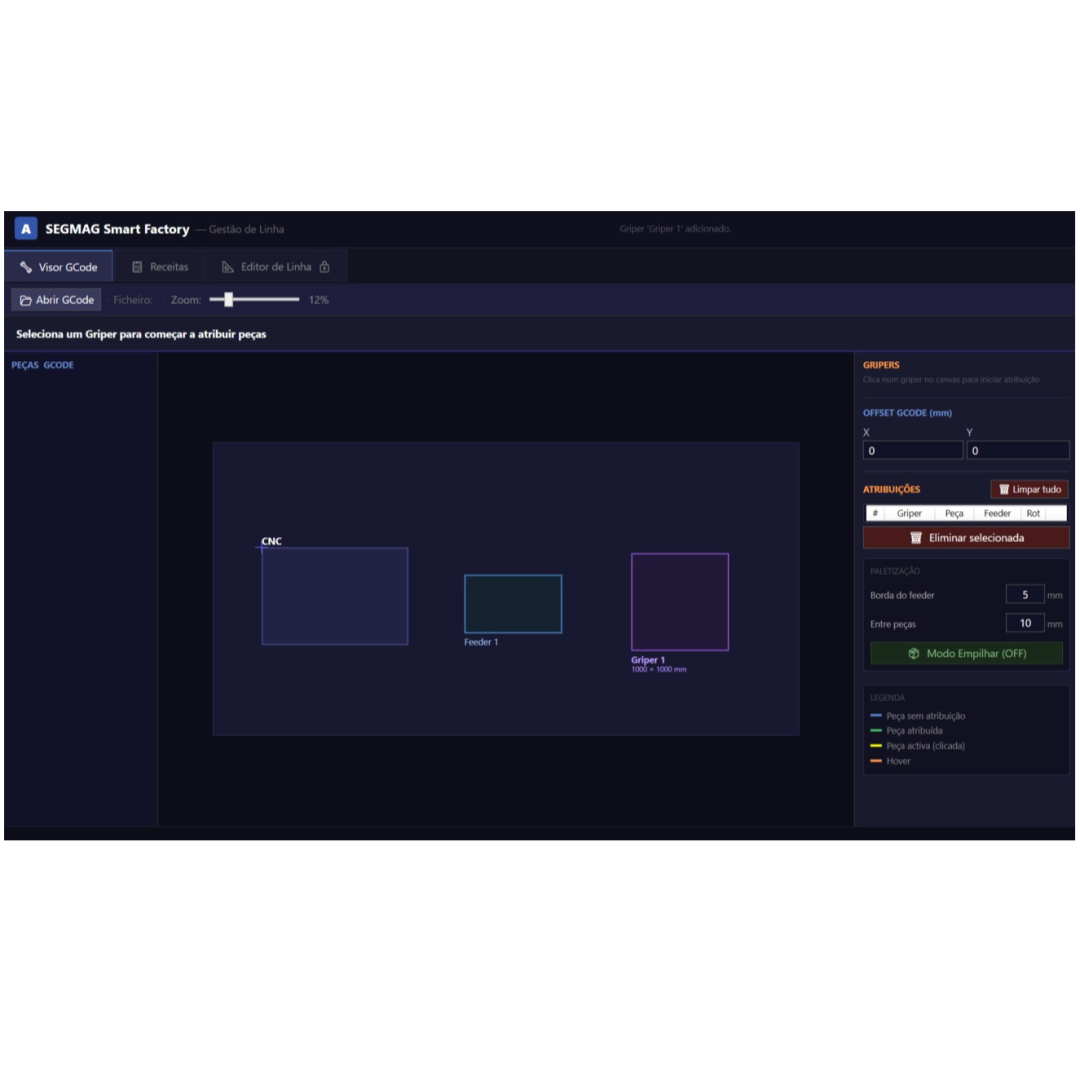The width and height of the screenshot is (1080, 1080).
Task: Open the Editor de Linha tab
Action: pyautogui.click(x=276, y=267)
